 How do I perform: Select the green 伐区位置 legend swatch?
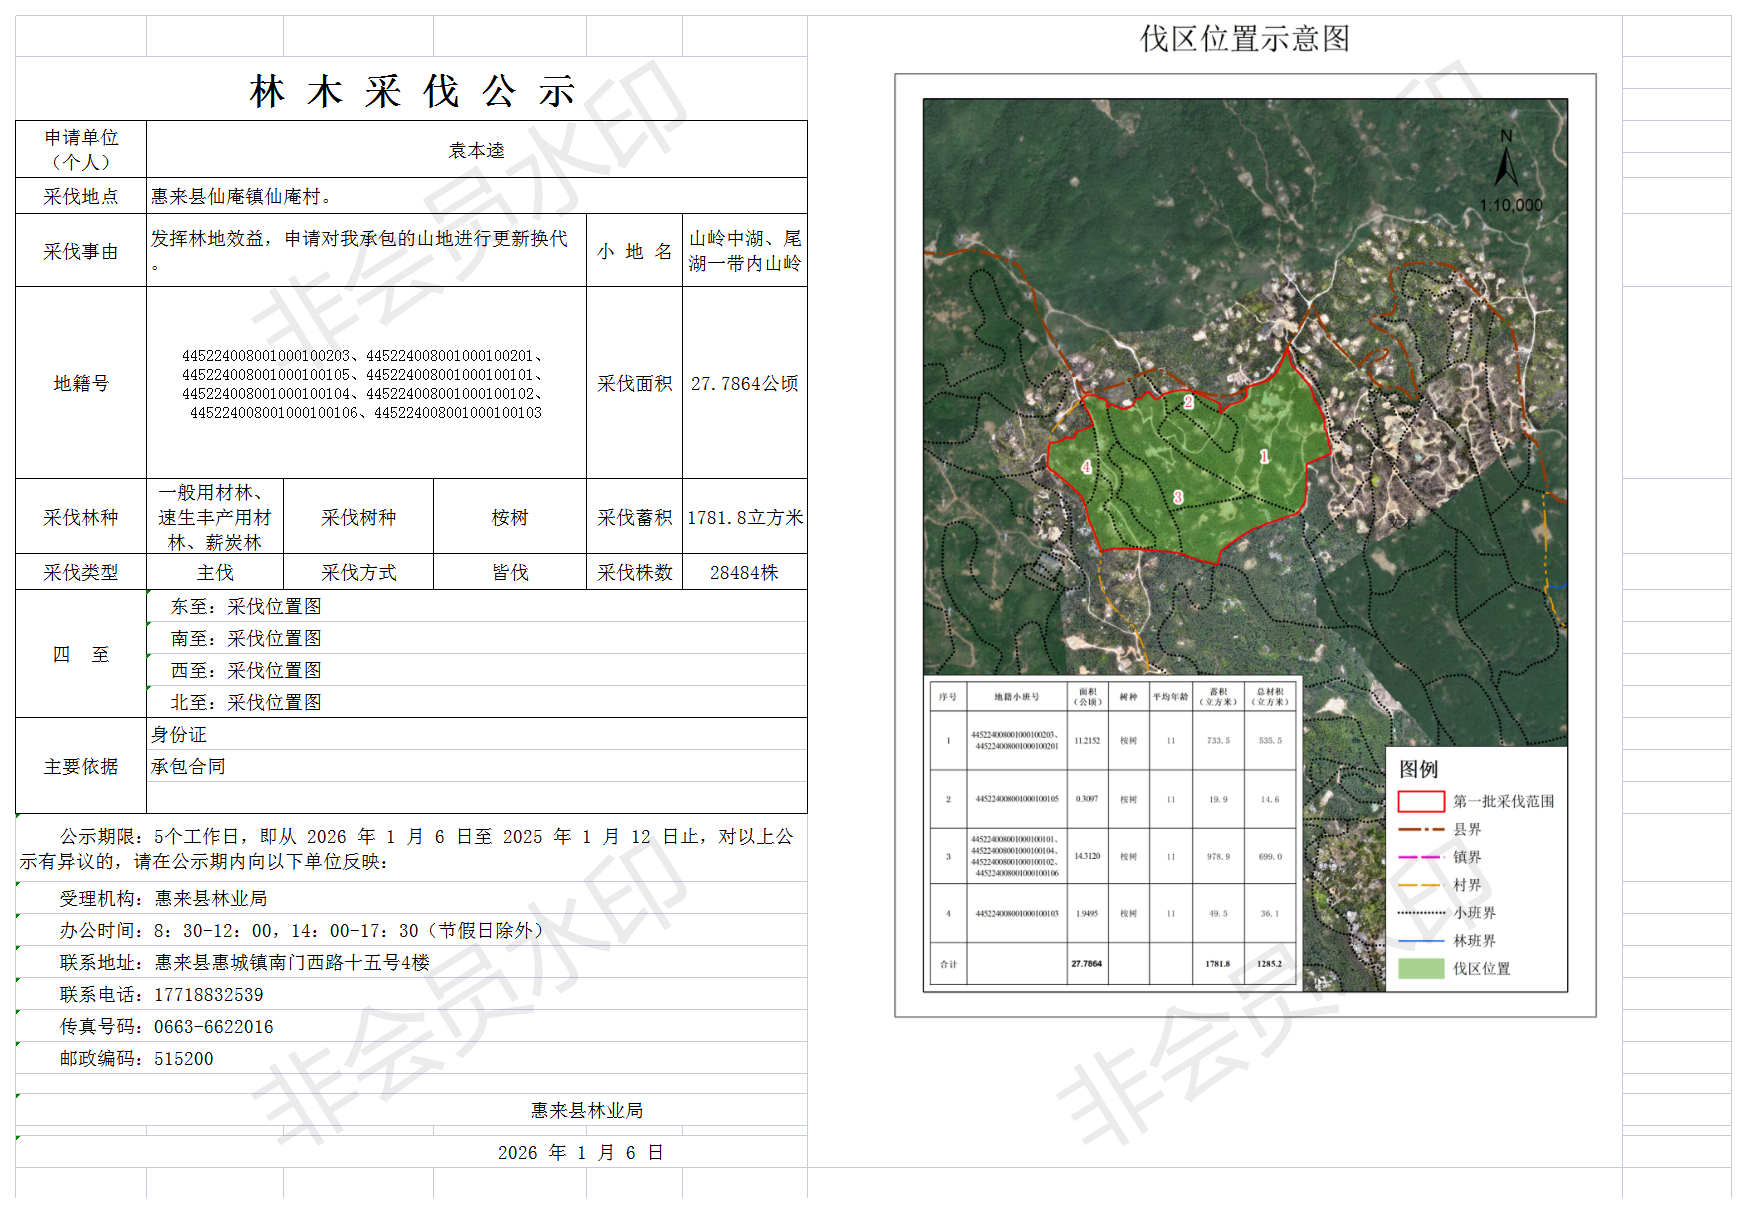click(x=1420, y=968)
